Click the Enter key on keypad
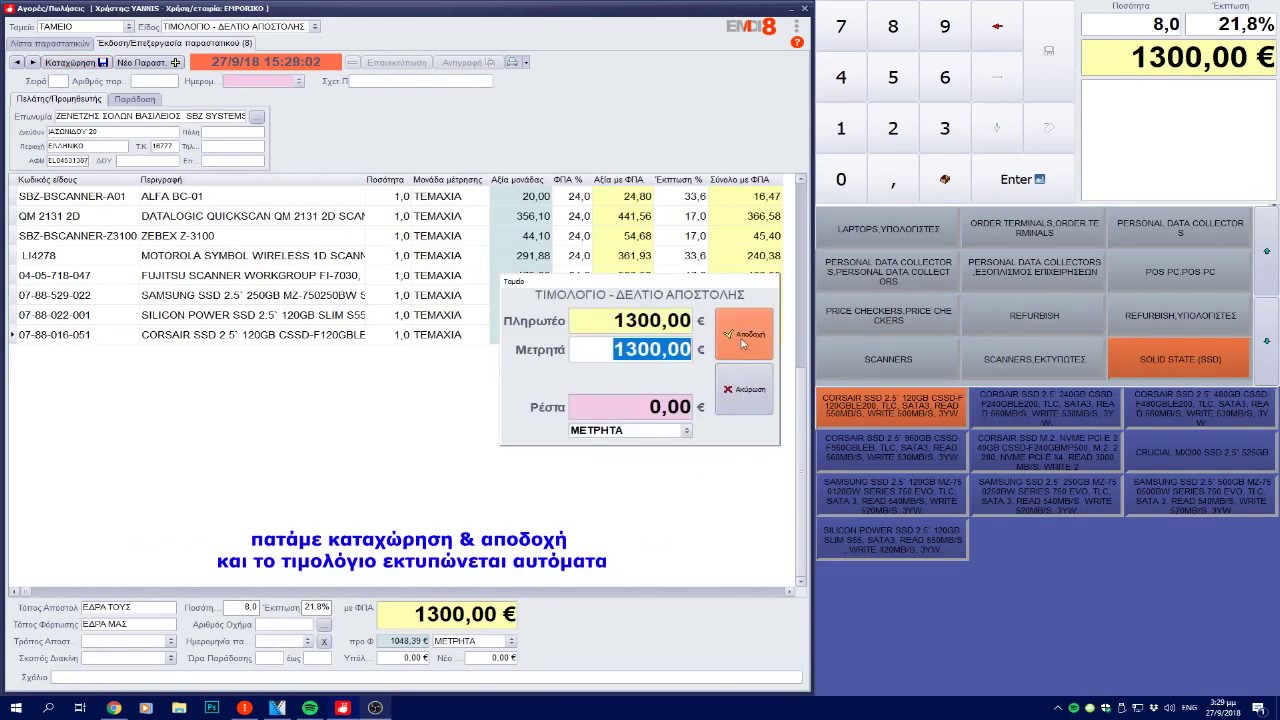 click(x=1023, y=179)
